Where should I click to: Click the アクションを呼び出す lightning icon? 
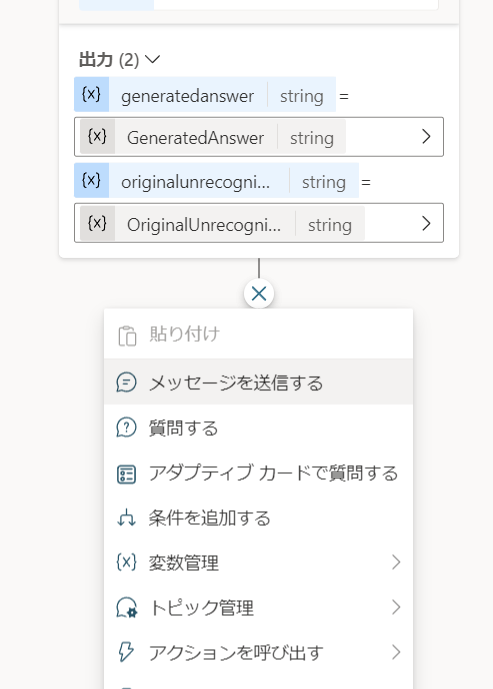[x=126, y=652]
